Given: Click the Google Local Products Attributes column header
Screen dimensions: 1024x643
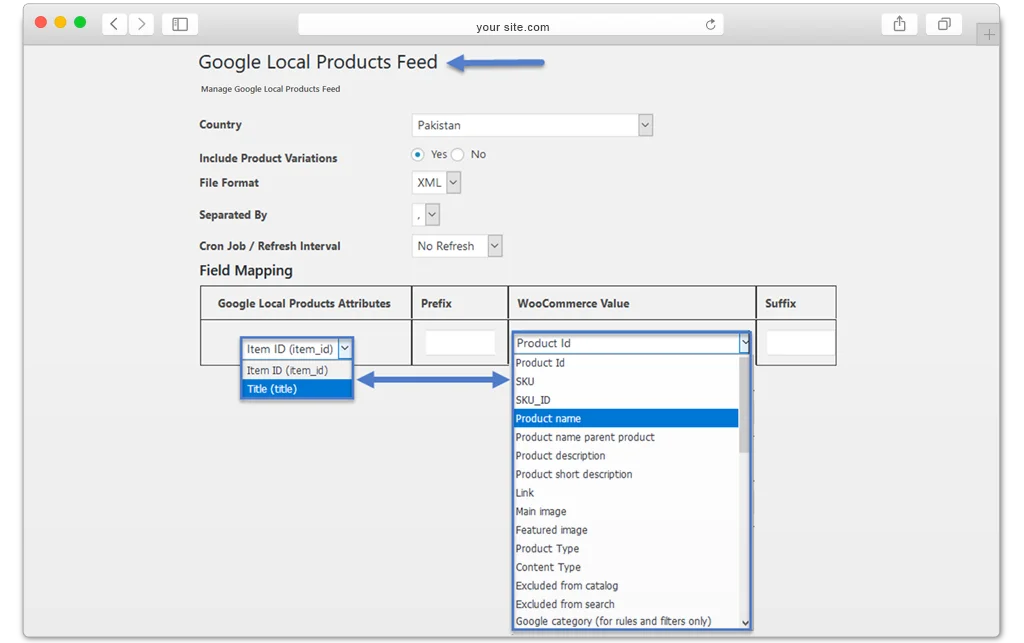Looking at the screenshot, I should click(x=304, y=304).
